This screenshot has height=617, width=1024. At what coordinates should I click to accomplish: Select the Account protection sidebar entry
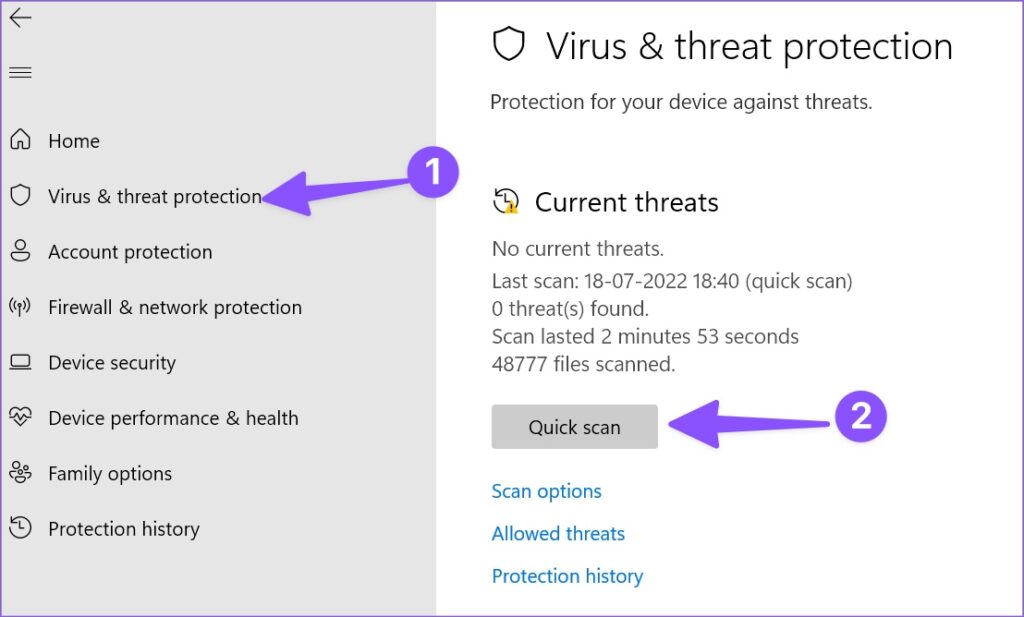(130, 252)
